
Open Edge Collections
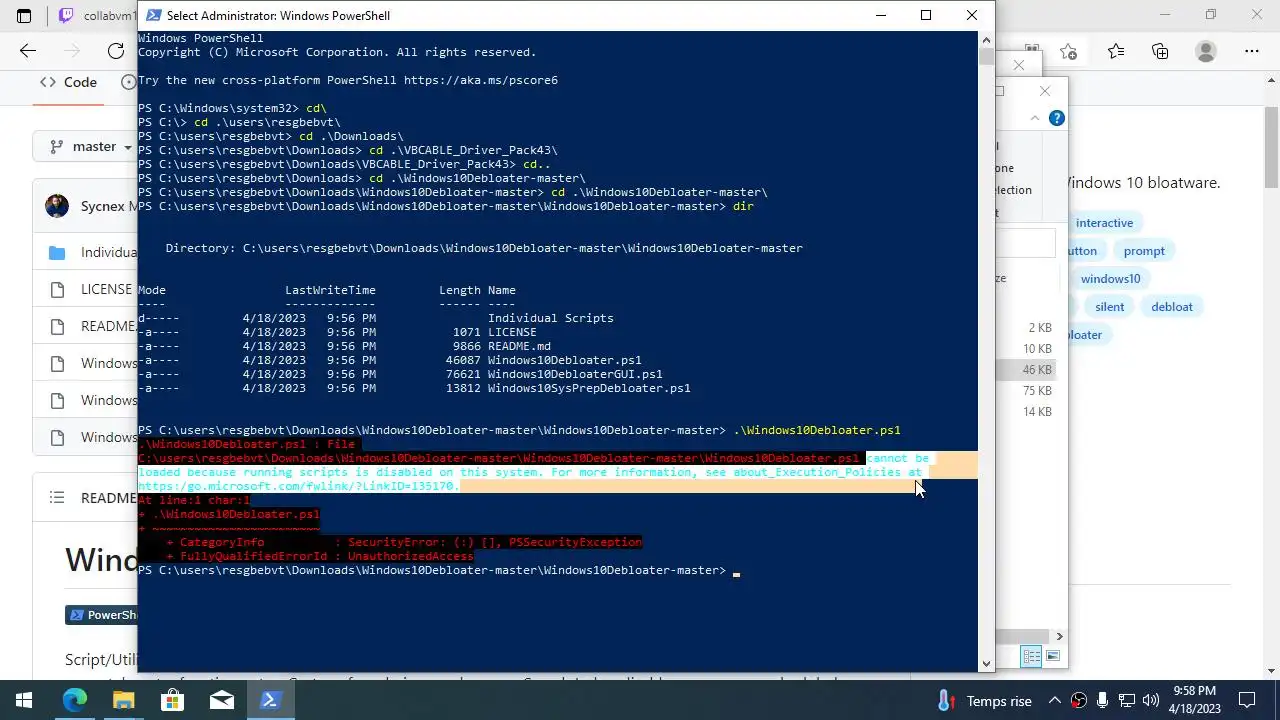click(x=1160, y=51)
